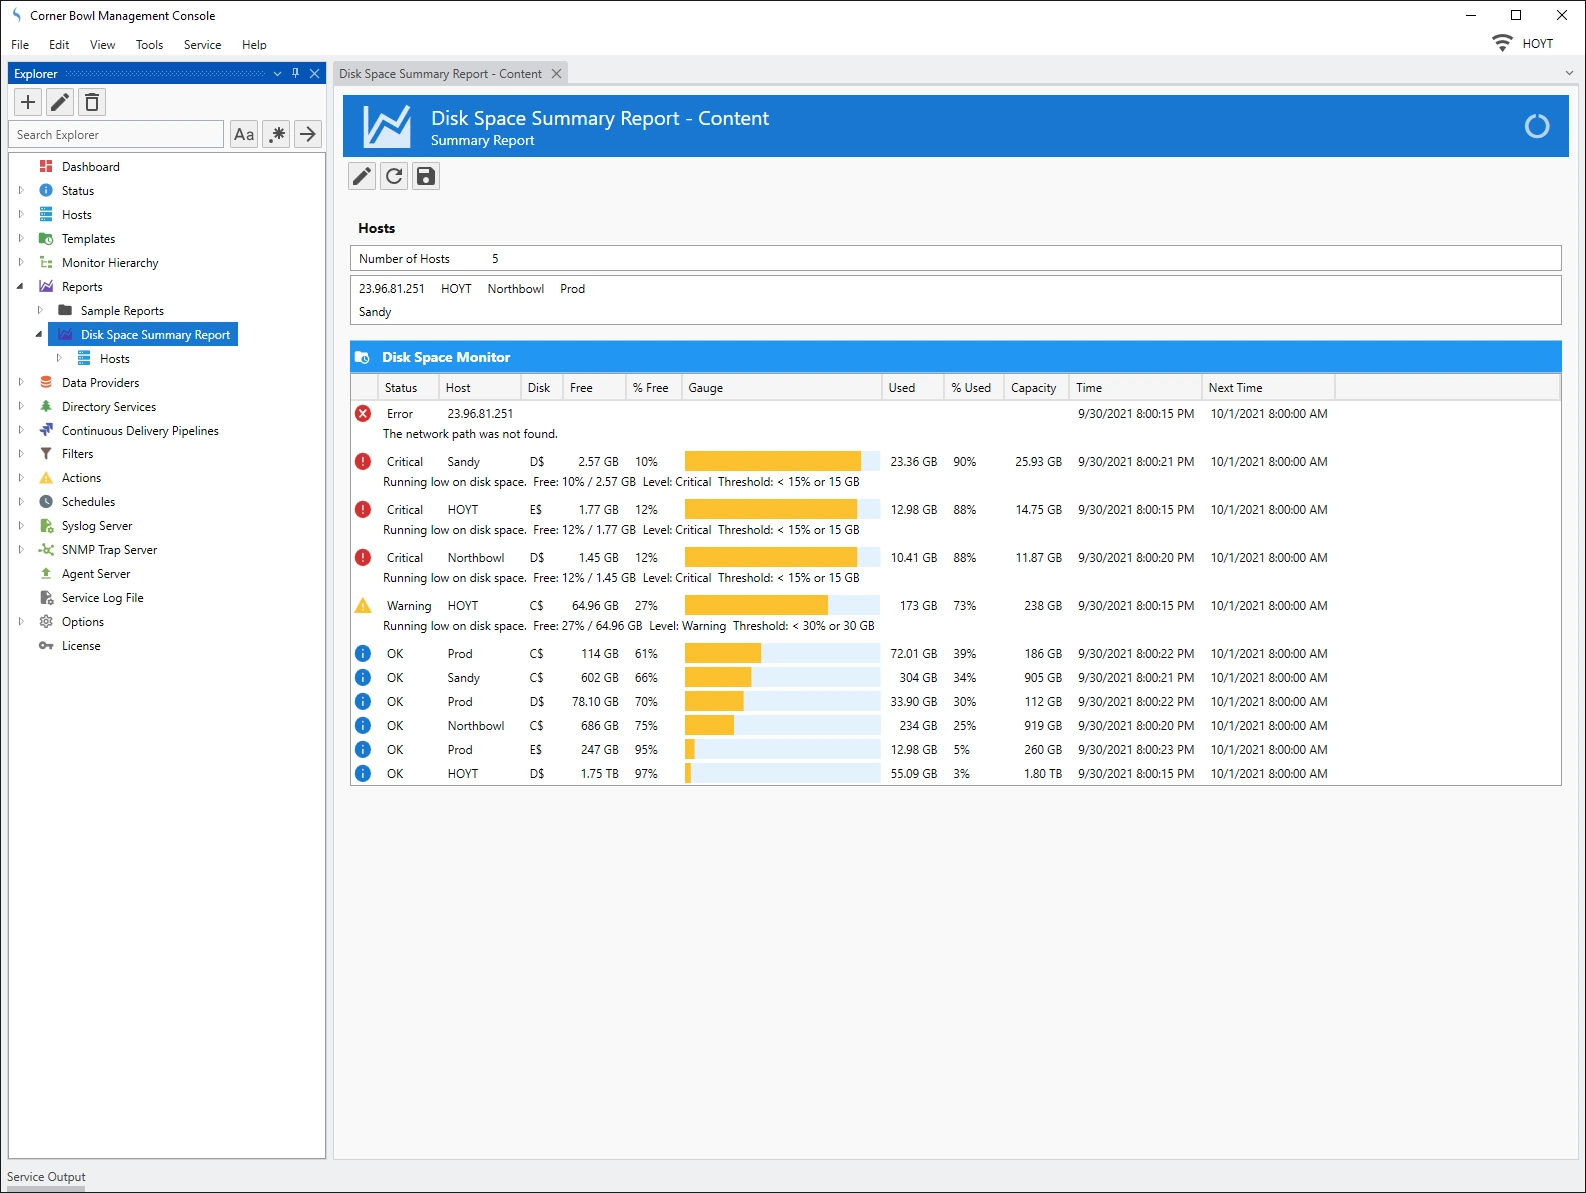
Task: Click the save report floppy disk icon
Action: pos(426,177)
